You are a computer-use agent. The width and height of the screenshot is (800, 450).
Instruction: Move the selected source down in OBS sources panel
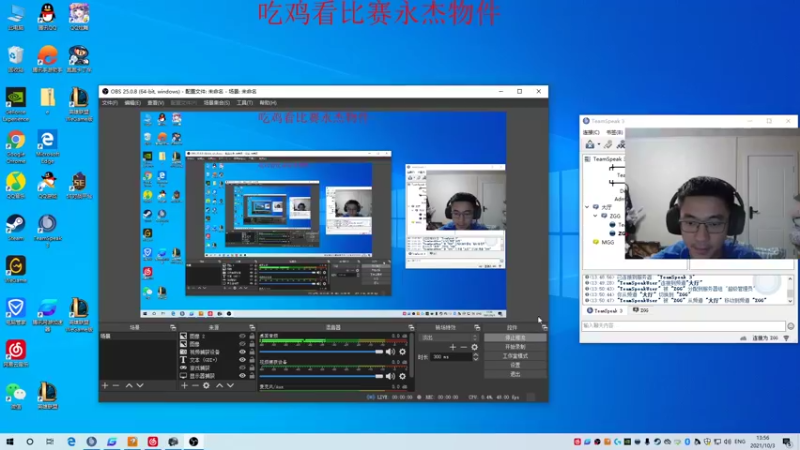231,386
